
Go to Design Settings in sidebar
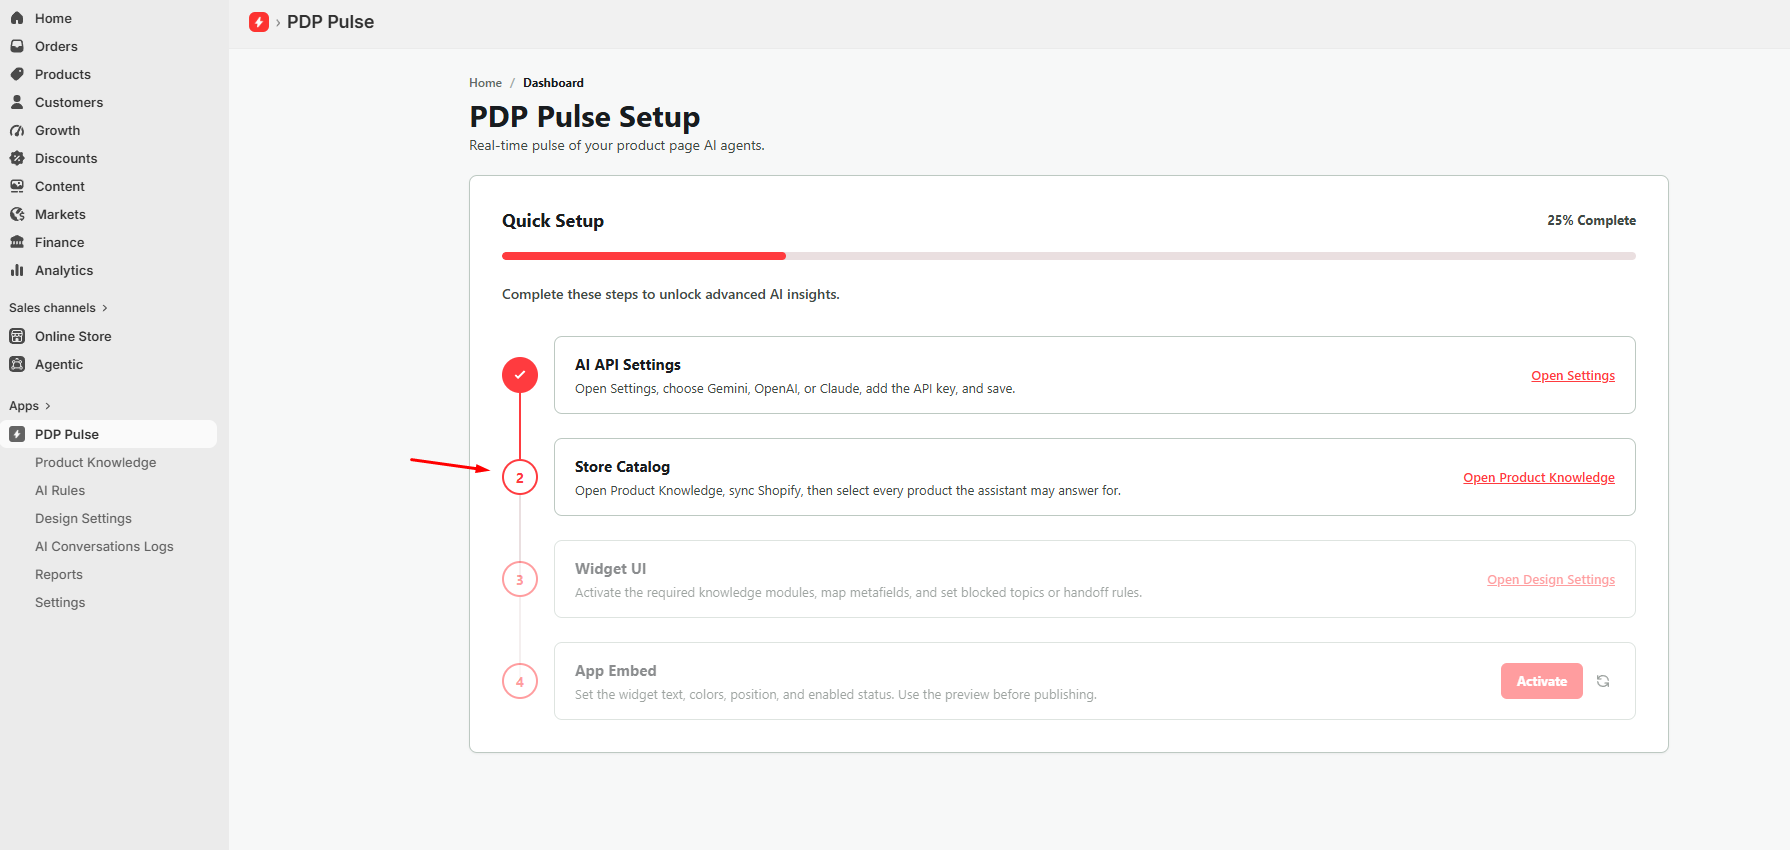[83, 518]
